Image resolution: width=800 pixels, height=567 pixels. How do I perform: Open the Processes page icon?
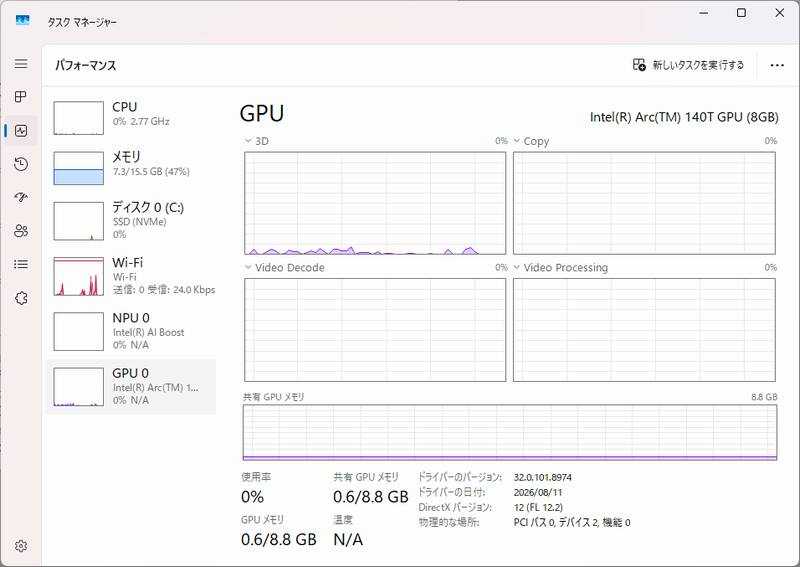[x=21, y=96]
